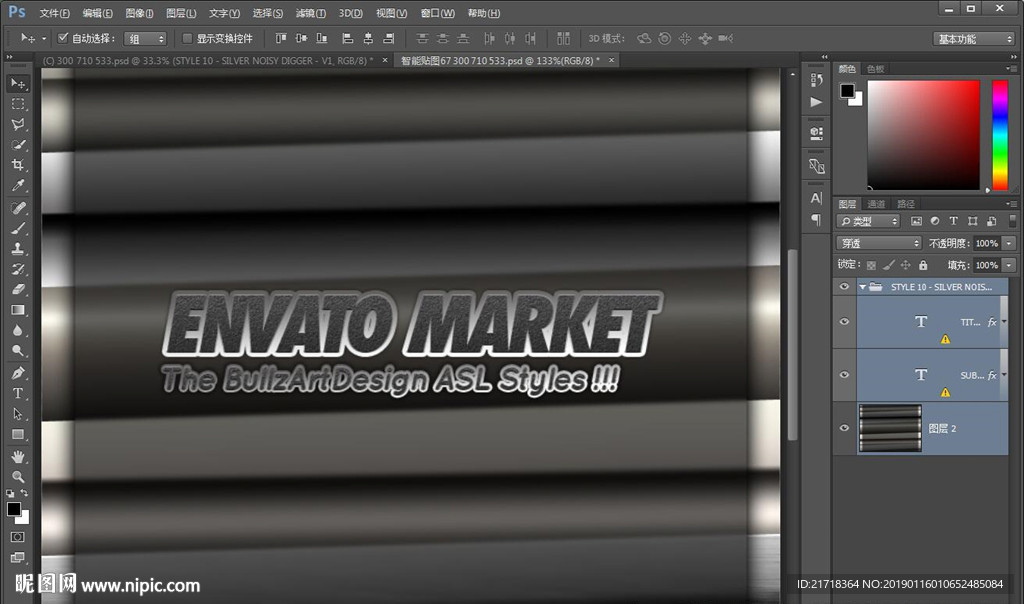Select the Eraser tool

coord(18,289)
